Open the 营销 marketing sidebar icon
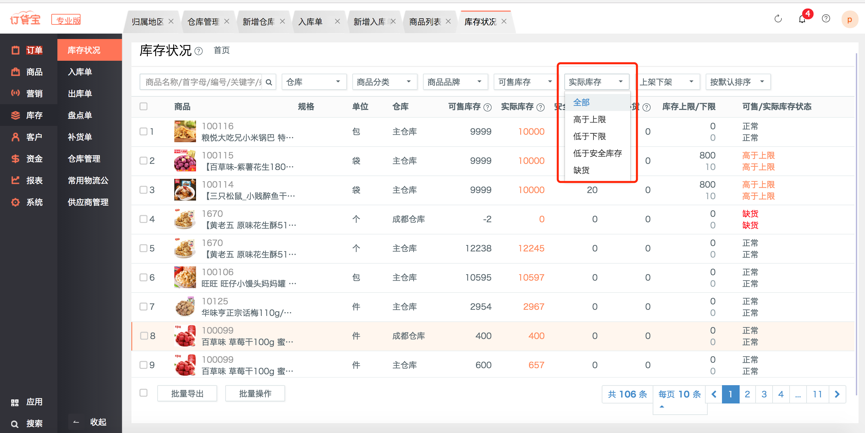Viewport: 865px width, 433px height. point(15,93)
